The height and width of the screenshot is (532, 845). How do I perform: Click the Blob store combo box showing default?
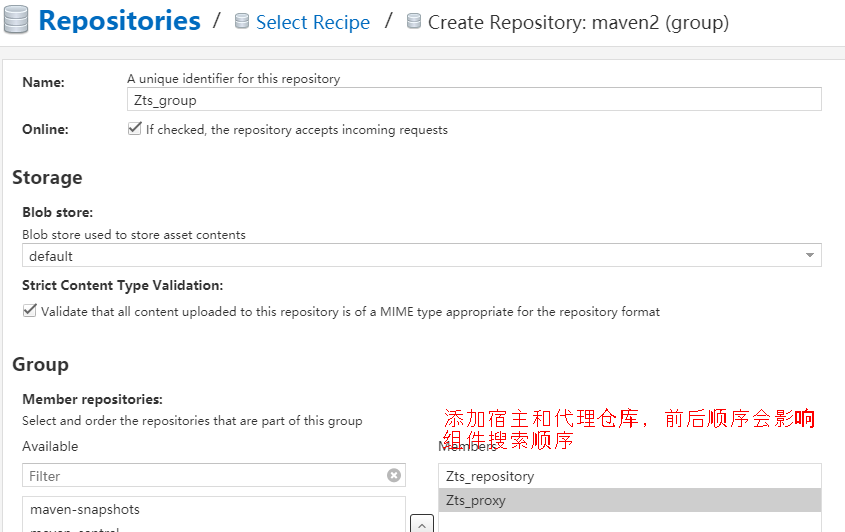[421, 255]
